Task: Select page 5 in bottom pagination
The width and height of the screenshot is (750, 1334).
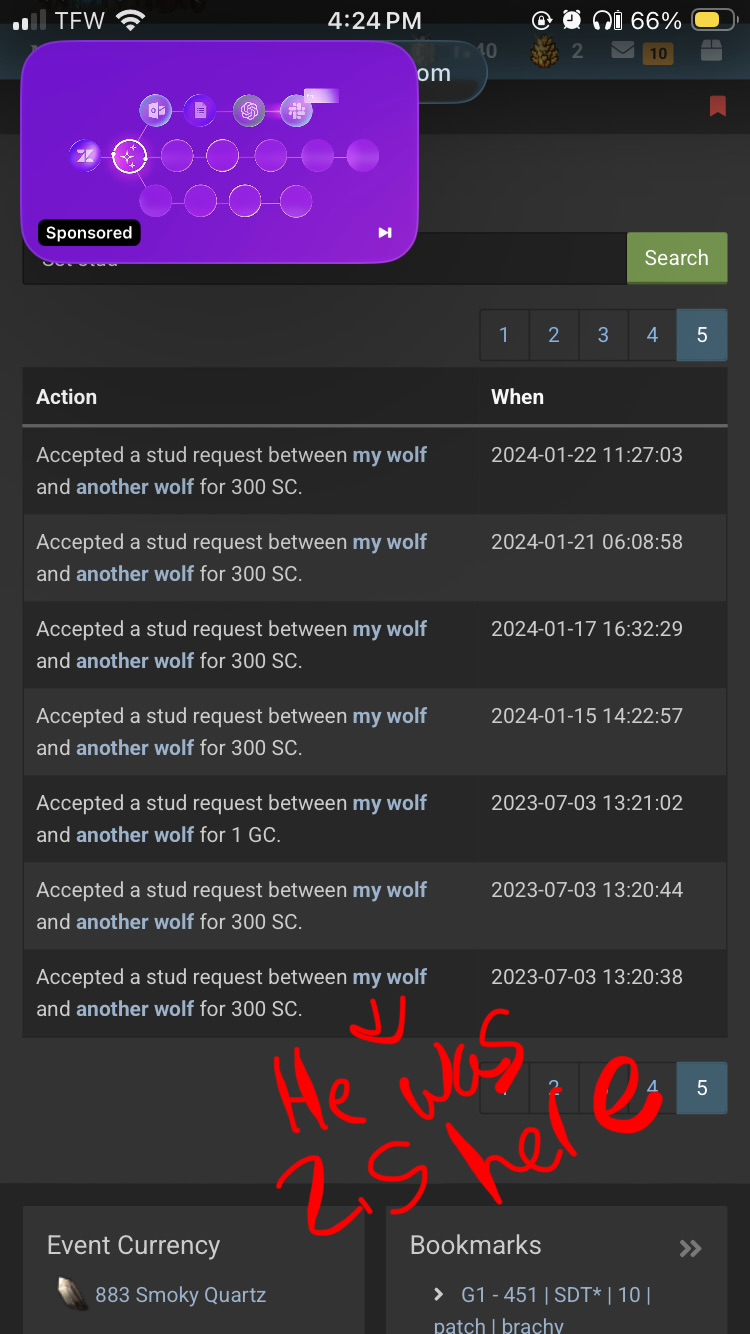Action: coord(702,1088)
